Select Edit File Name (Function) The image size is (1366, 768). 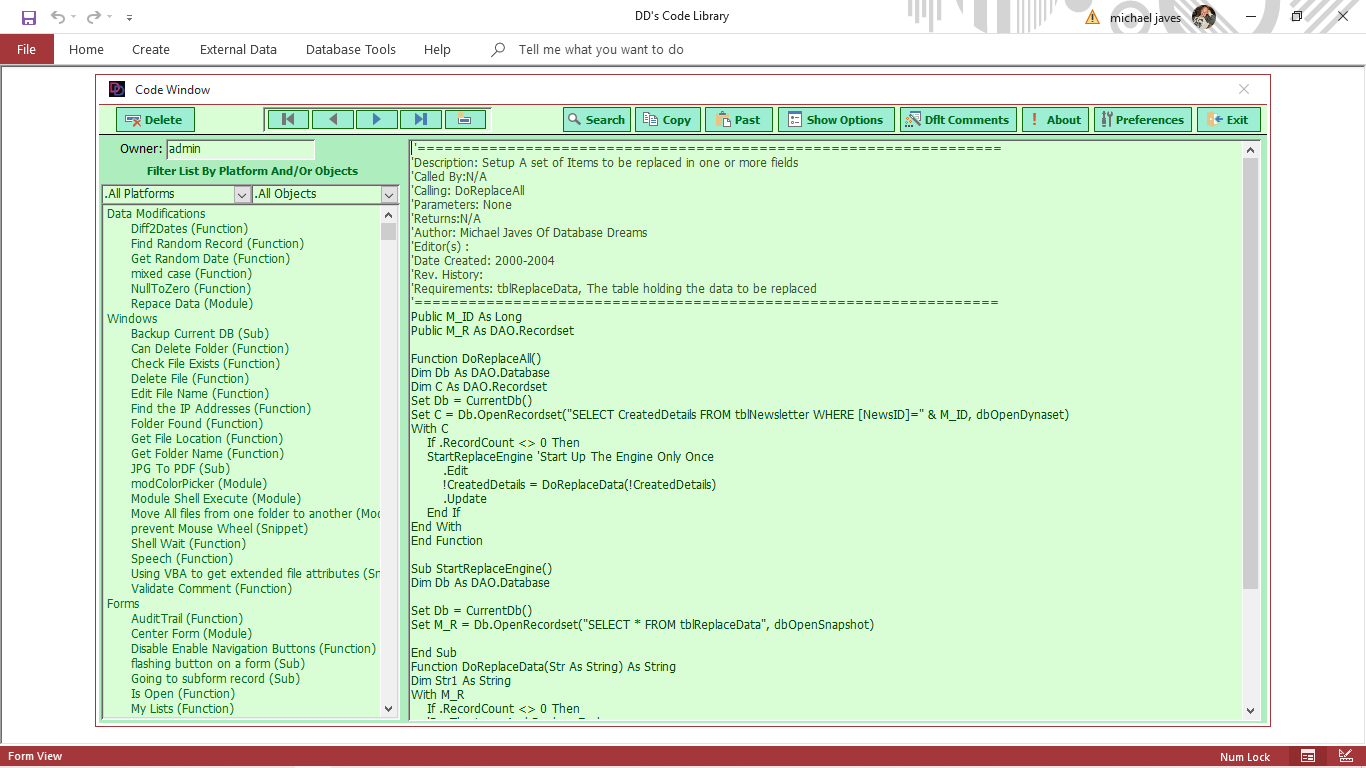200,394
